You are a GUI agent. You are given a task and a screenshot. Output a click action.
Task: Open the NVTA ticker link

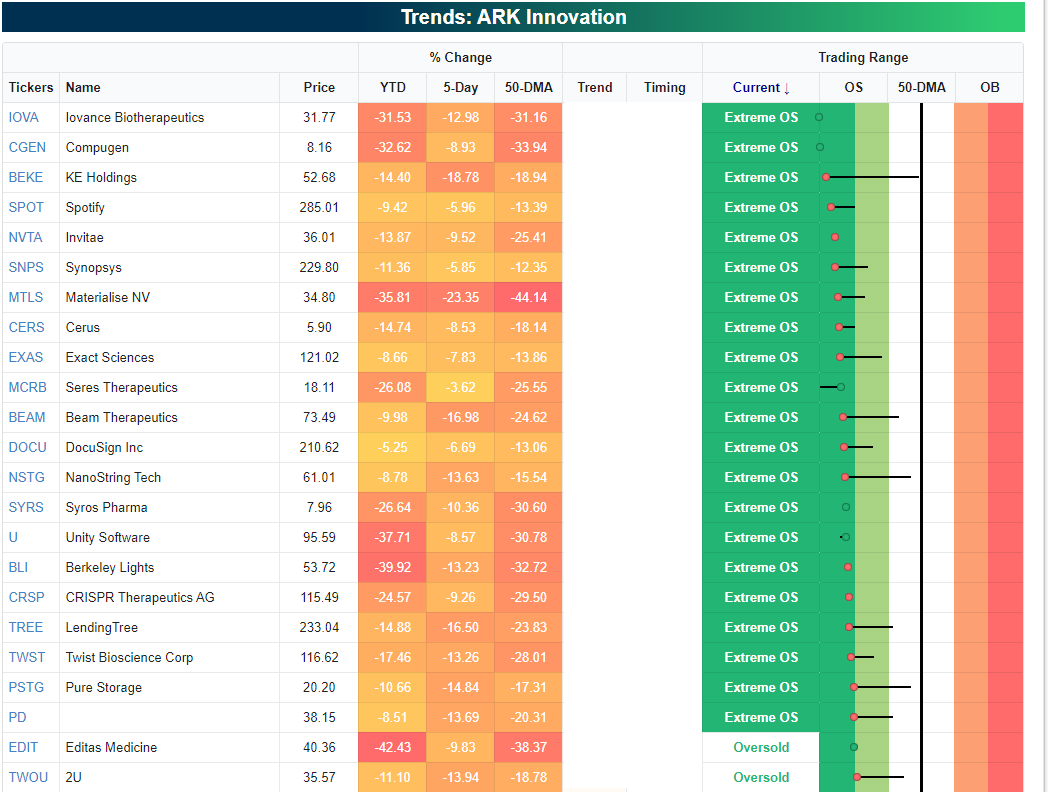(25, 238)
